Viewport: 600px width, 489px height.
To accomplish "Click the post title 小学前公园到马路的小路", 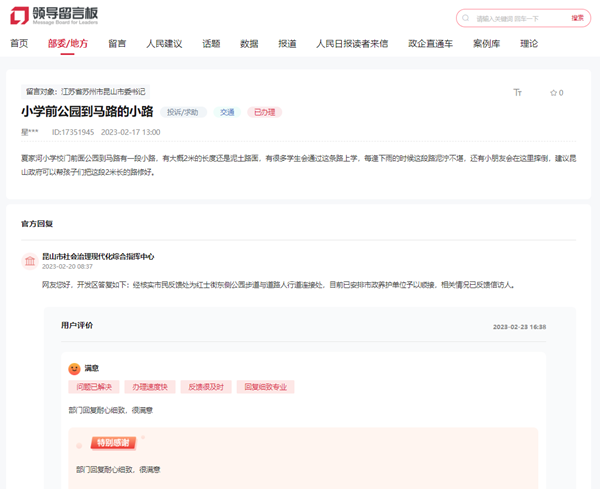I will [x=87, y=111].
